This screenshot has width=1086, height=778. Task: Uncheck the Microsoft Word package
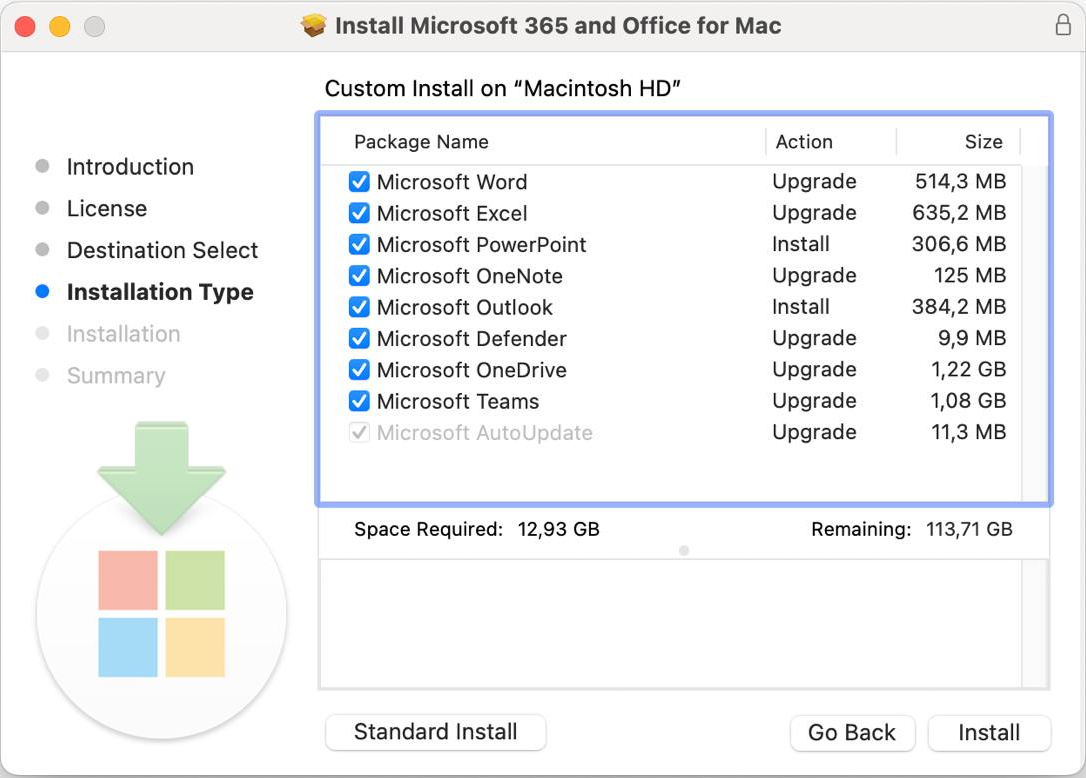point(359,182)
